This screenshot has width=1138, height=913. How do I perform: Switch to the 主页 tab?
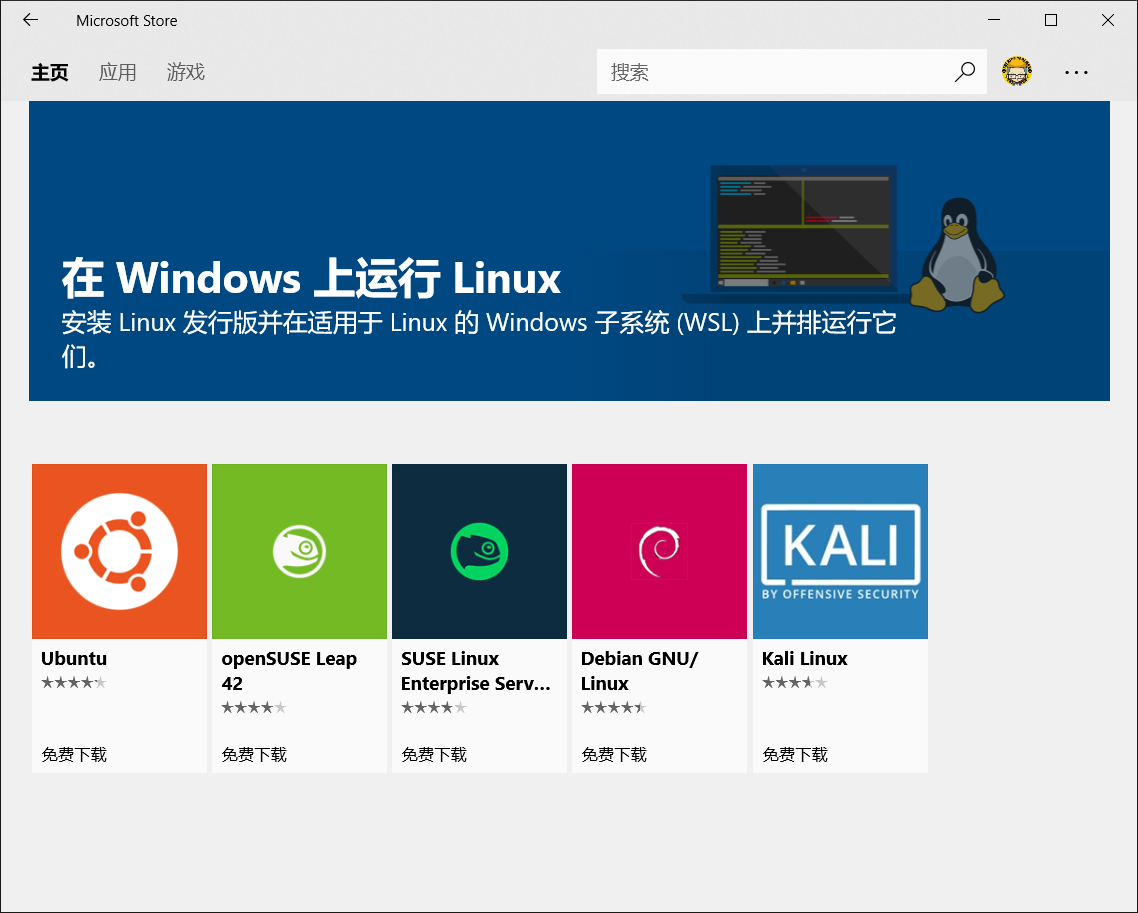[49, 72]
